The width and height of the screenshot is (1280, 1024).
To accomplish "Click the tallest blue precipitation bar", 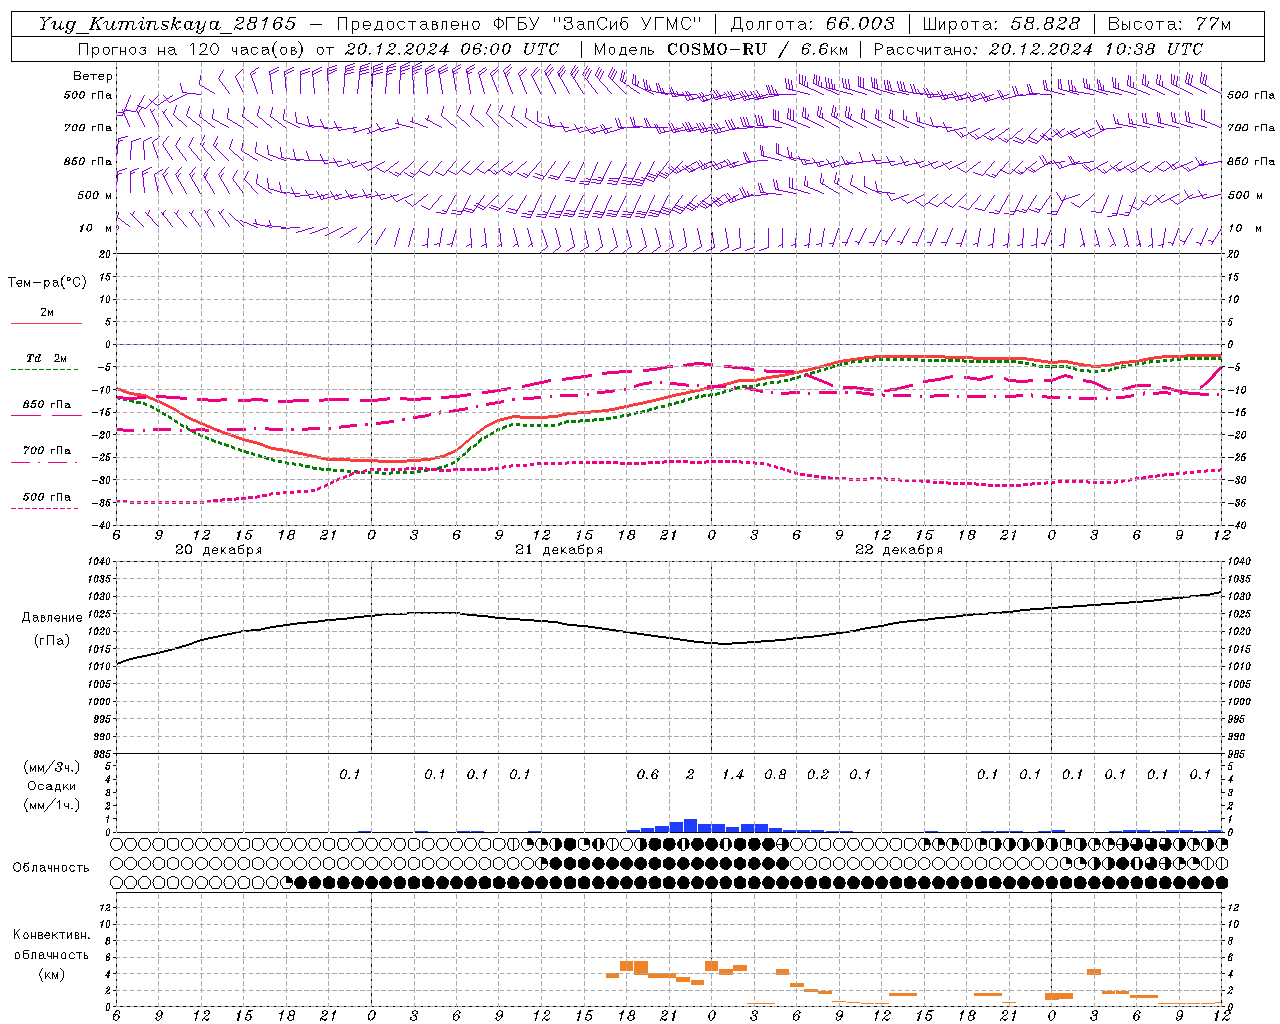I will click(690, 826).
